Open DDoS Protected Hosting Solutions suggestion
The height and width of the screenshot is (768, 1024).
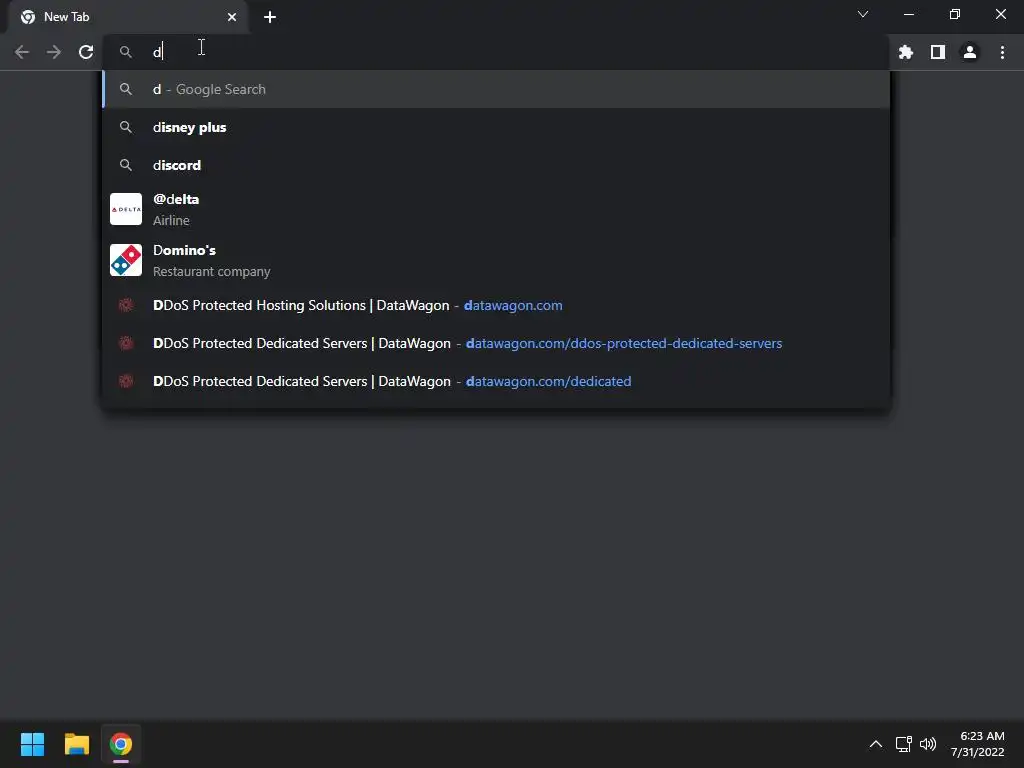pos(496,306)
